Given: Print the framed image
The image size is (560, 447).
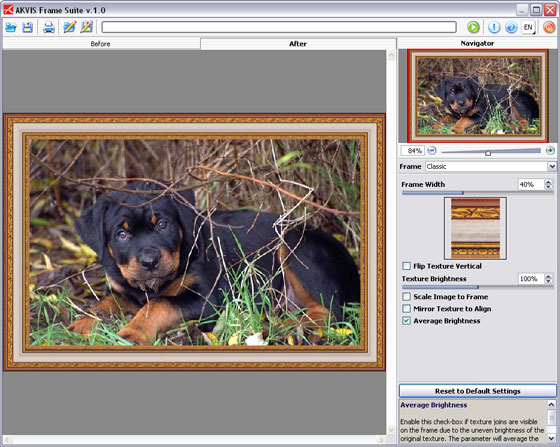Looking at the screenshot, I should (x=49, y=27).
